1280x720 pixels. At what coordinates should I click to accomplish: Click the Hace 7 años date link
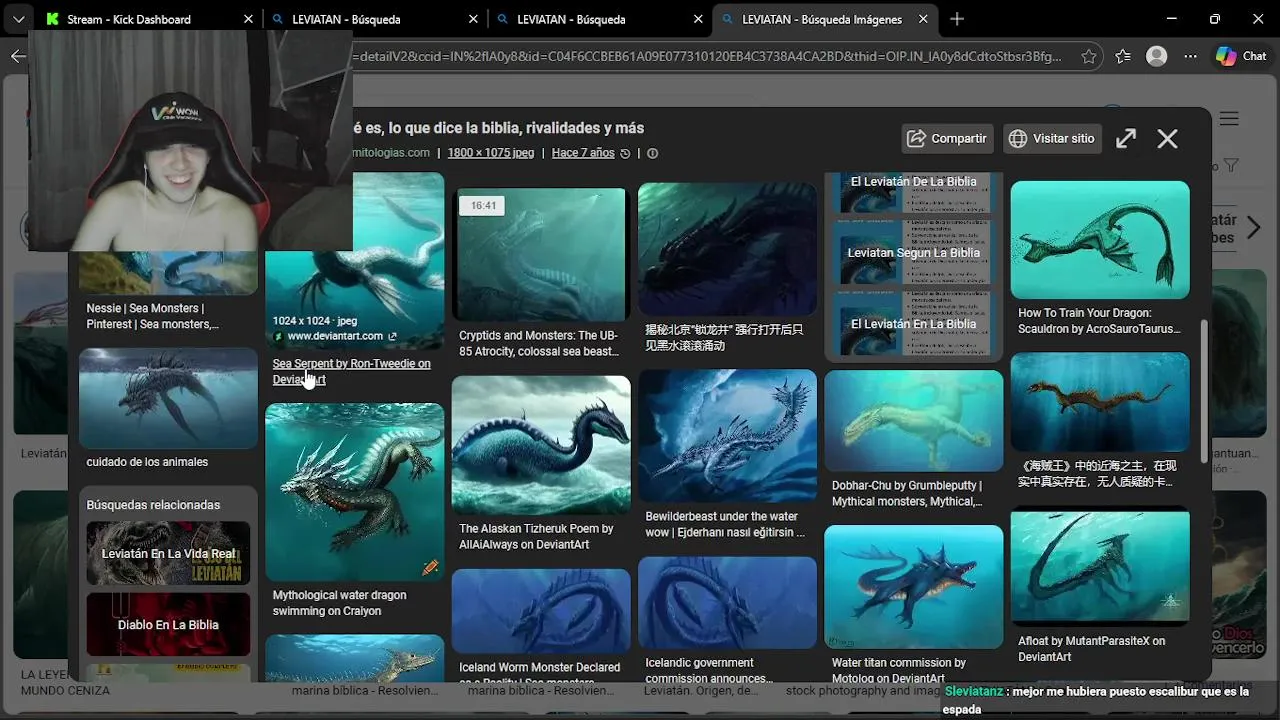click(583, 153)
